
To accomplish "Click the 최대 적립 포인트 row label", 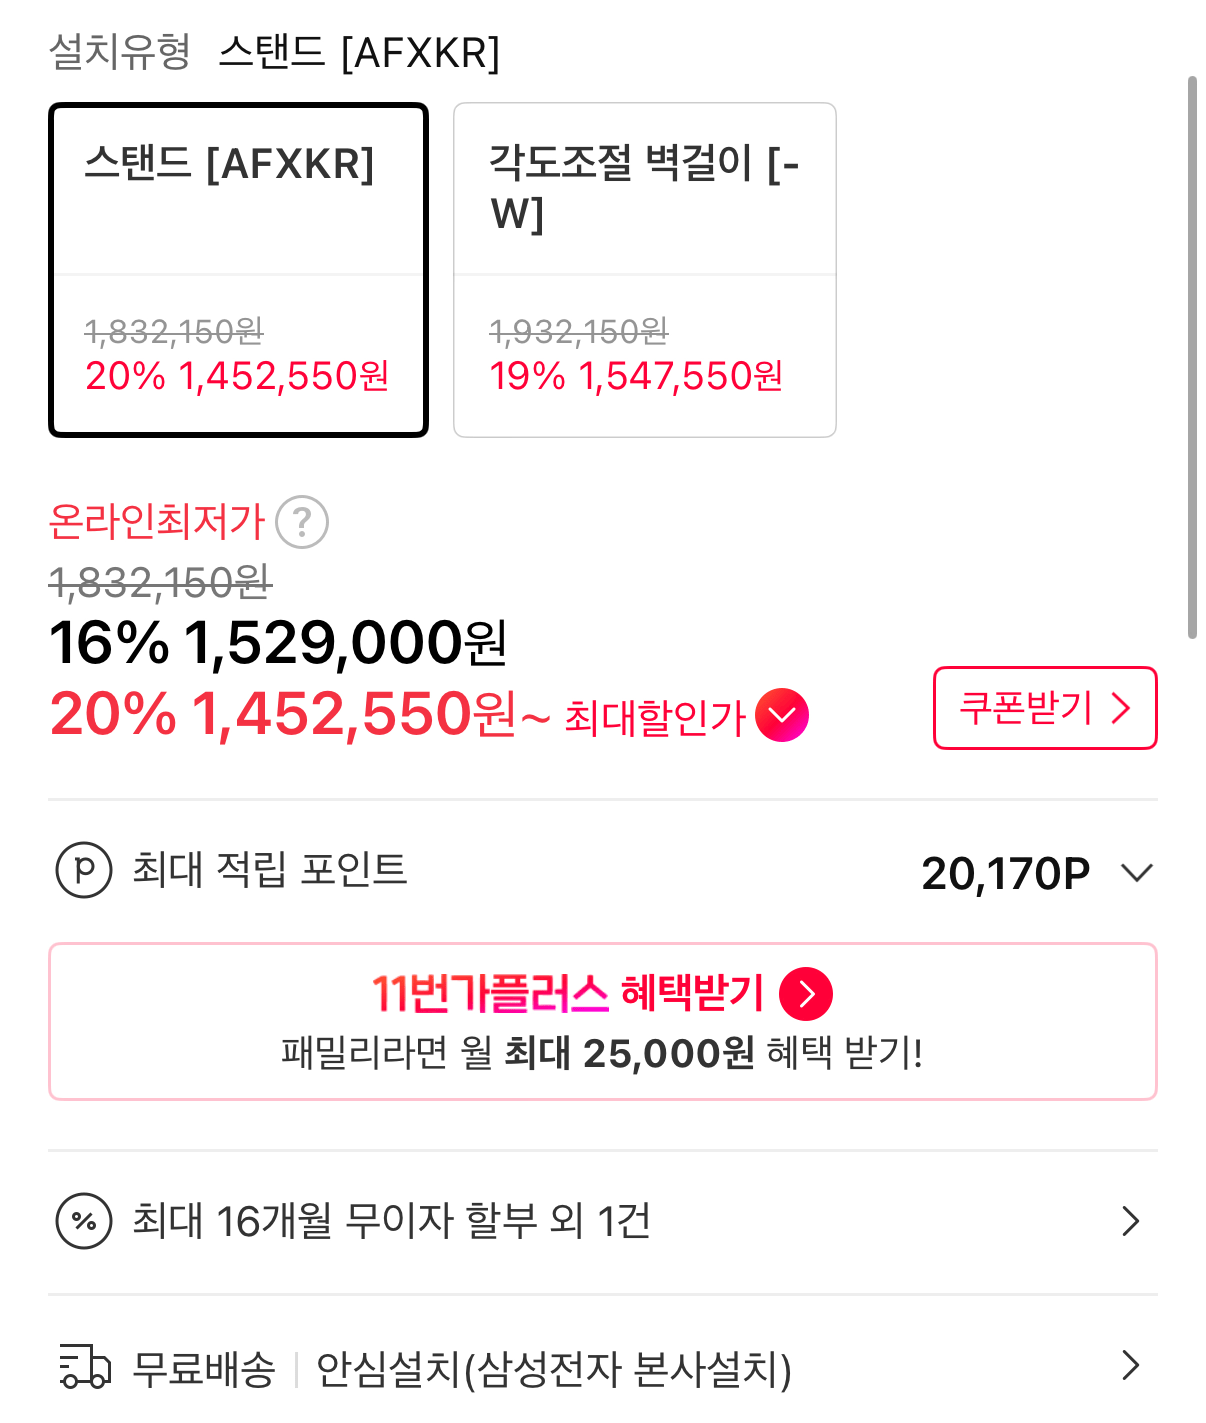I will [270, 869].
